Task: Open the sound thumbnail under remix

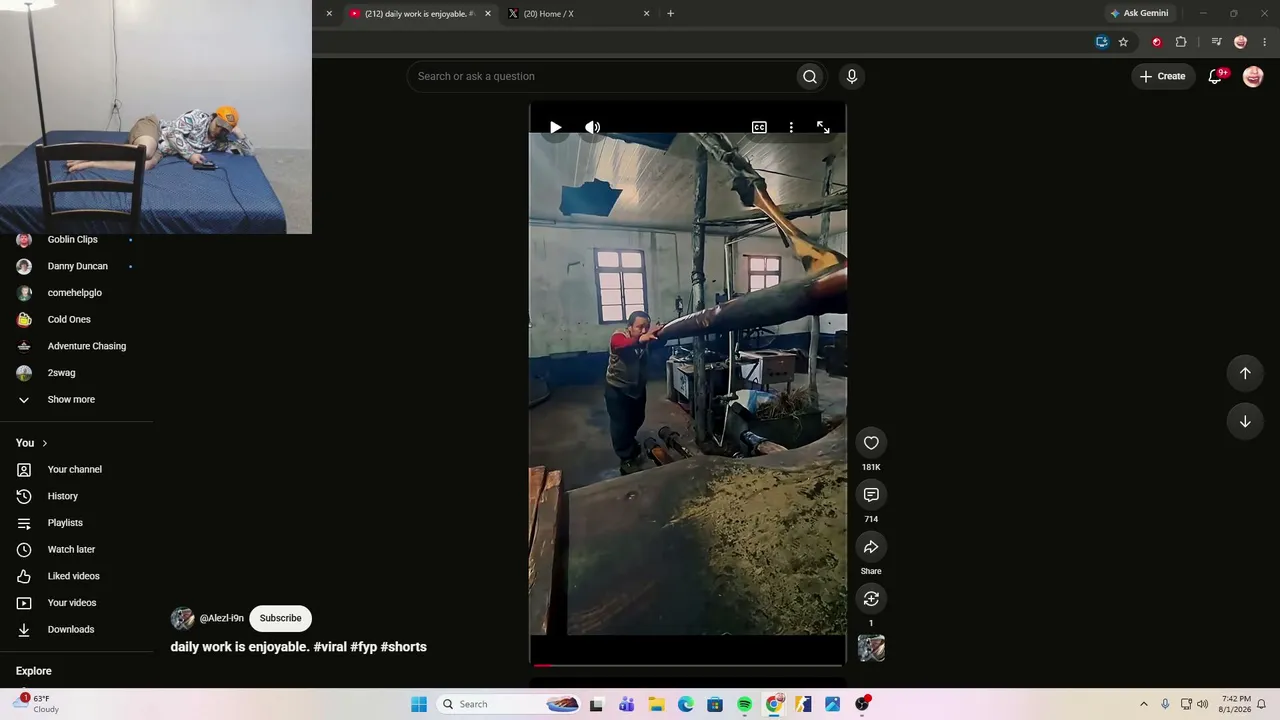Action: (871, 648)
